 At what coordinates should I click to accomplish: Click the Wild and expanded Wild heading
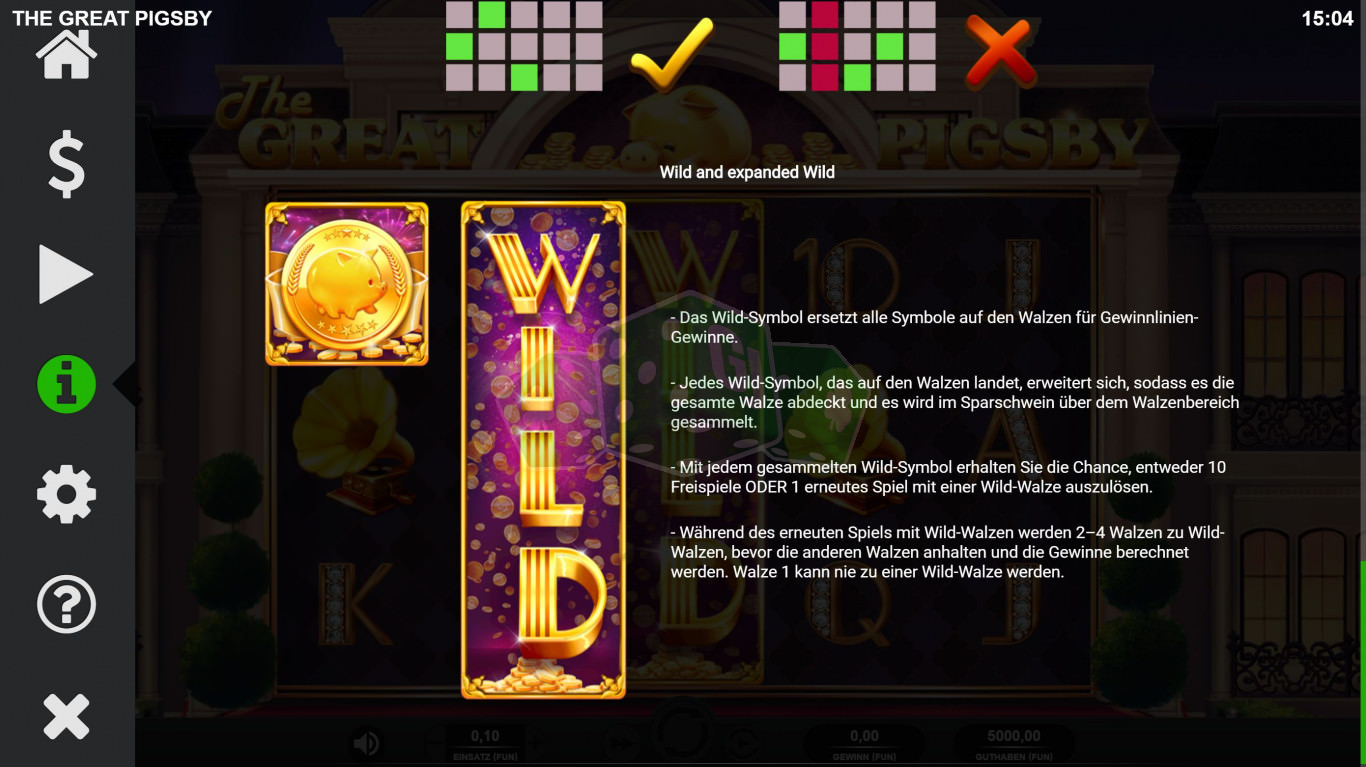[x=747, y=172]
